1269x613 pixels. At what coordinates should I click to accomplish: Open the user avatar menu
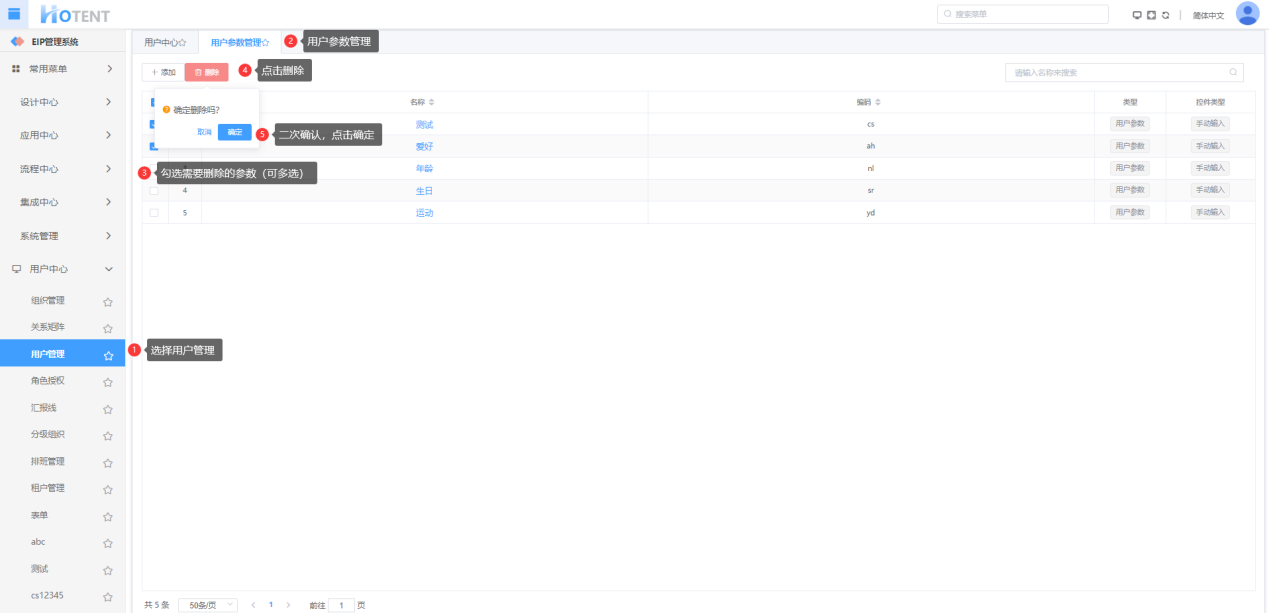coord(1247,13)
